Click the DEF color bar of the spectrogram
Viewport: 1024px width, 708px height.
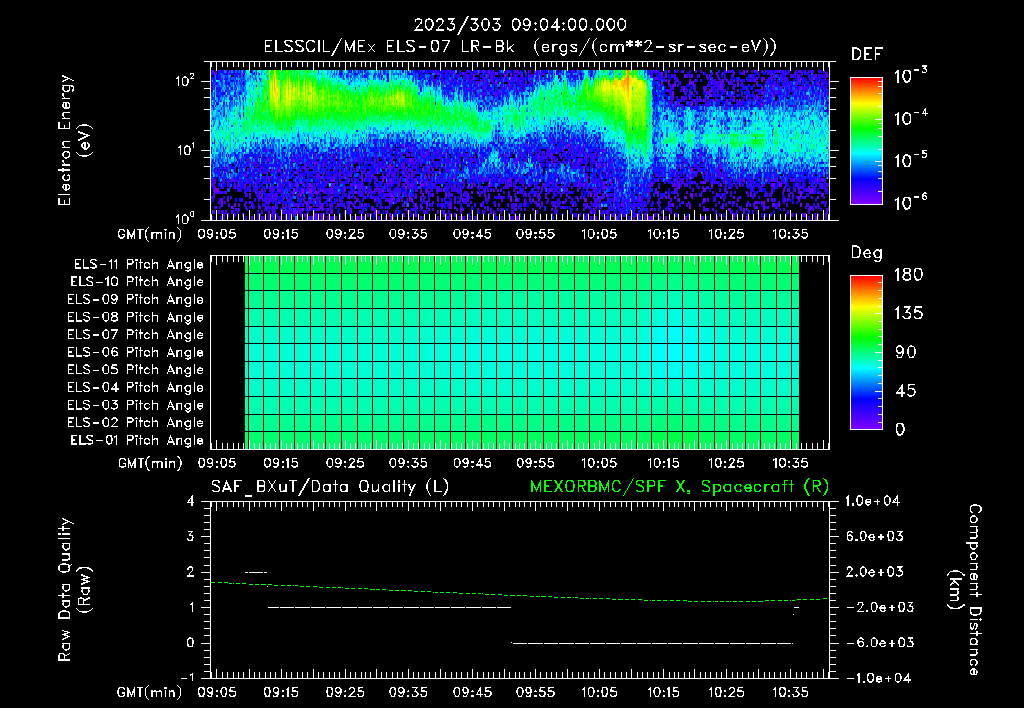866,140
